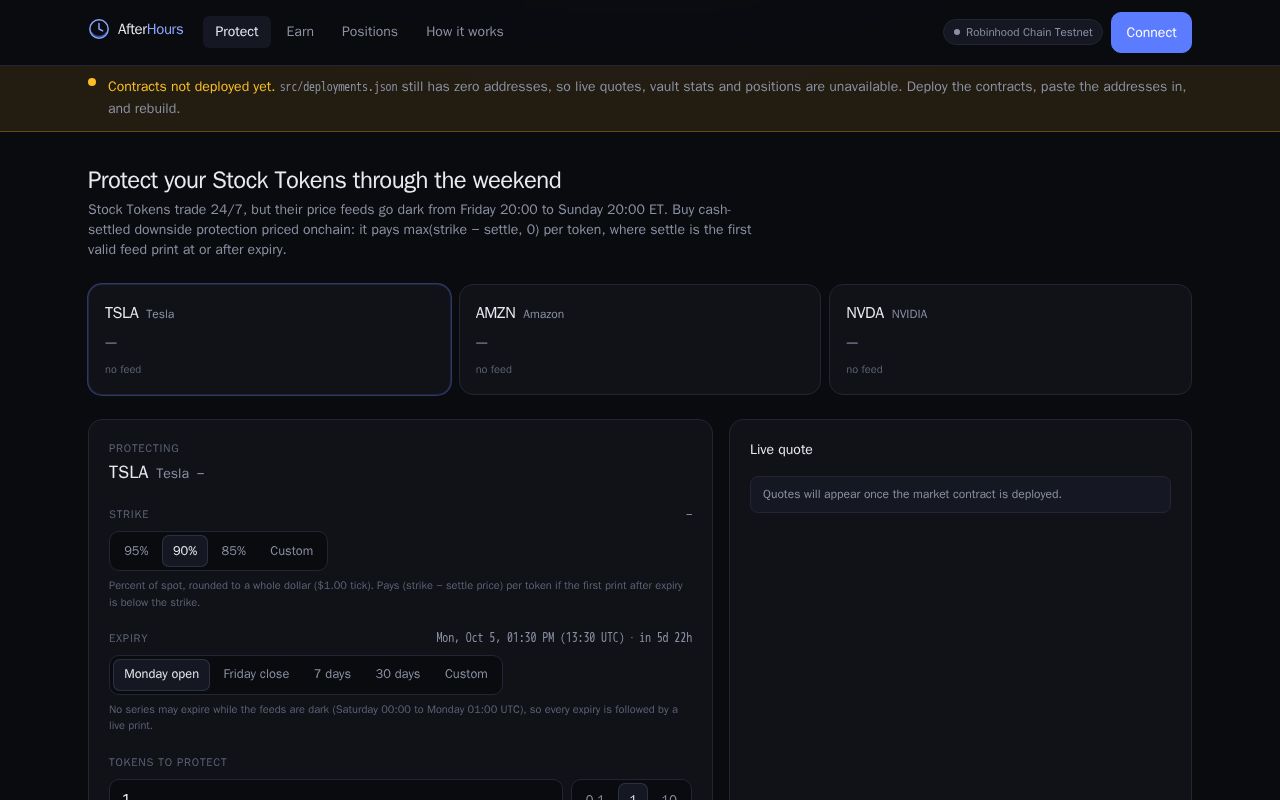Select the AMZN Amazon token card
This screenshot has width=1280, height=800.
[640, 339]
